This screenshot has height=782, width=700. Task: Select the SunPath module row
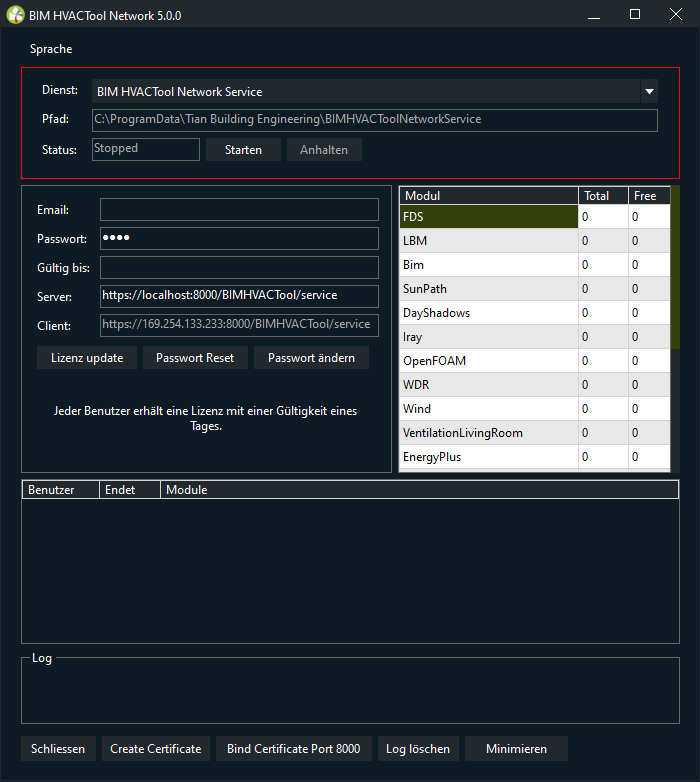coord(534,288)
